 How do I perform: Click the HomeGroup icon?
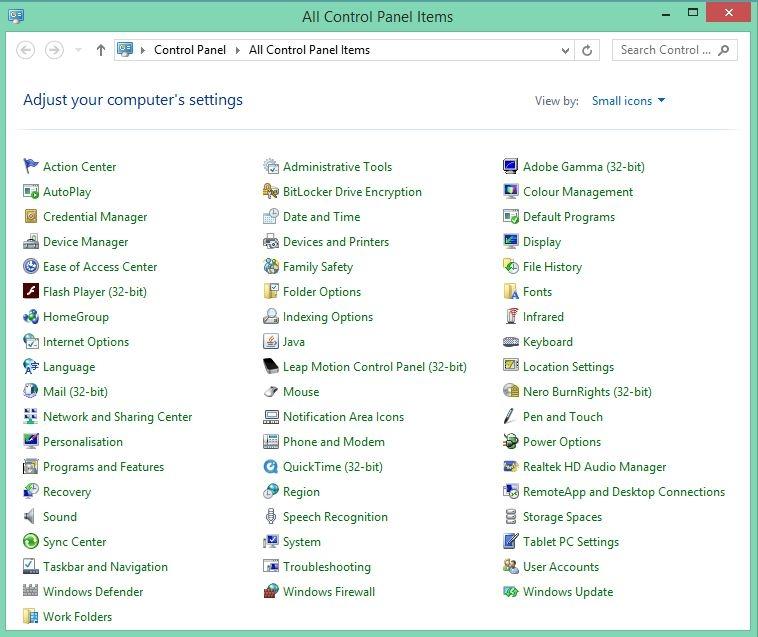pos(30,317)
